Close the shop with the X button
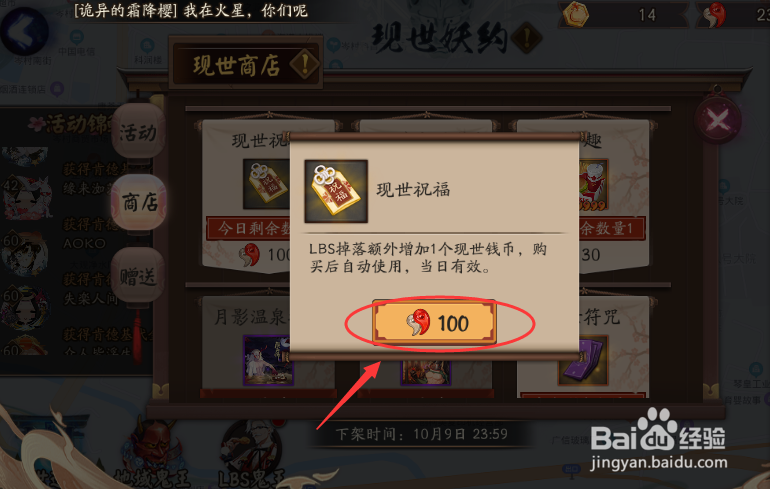 pos(717,119)
